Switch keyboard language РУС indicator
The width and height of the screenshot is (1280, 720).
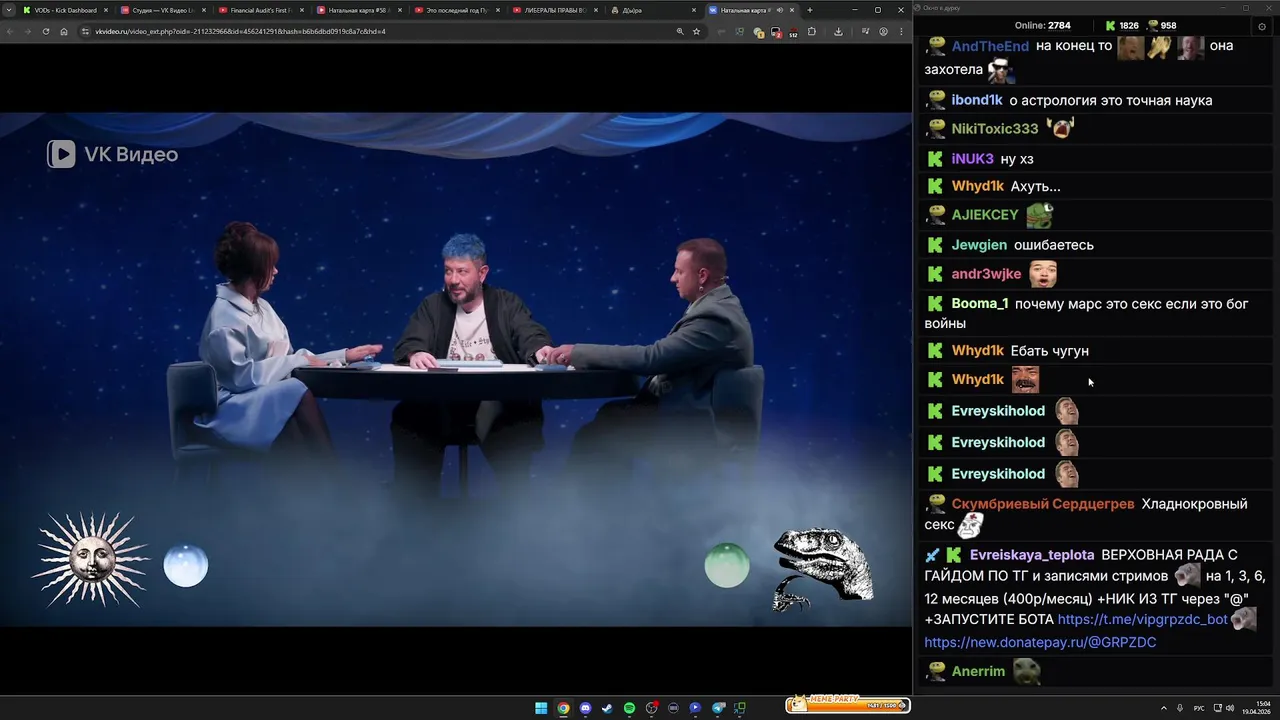point(1199,708)
